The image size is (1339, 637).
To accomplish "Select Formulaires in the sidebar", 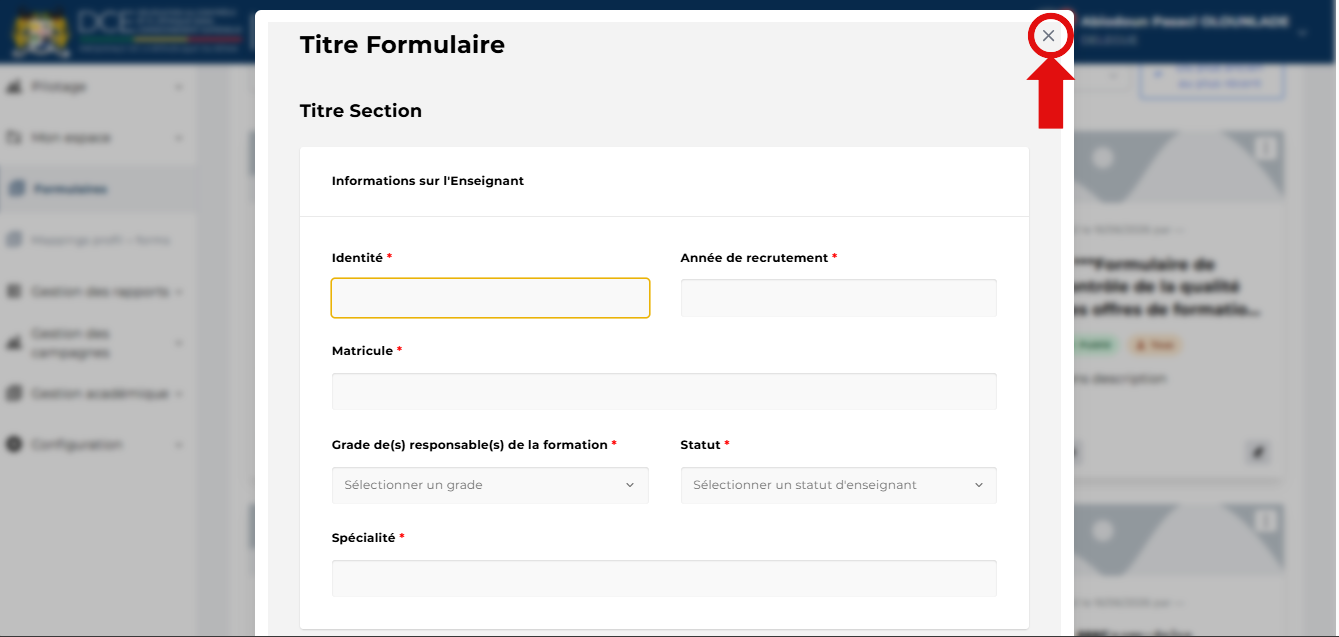I will coord(97,189).
